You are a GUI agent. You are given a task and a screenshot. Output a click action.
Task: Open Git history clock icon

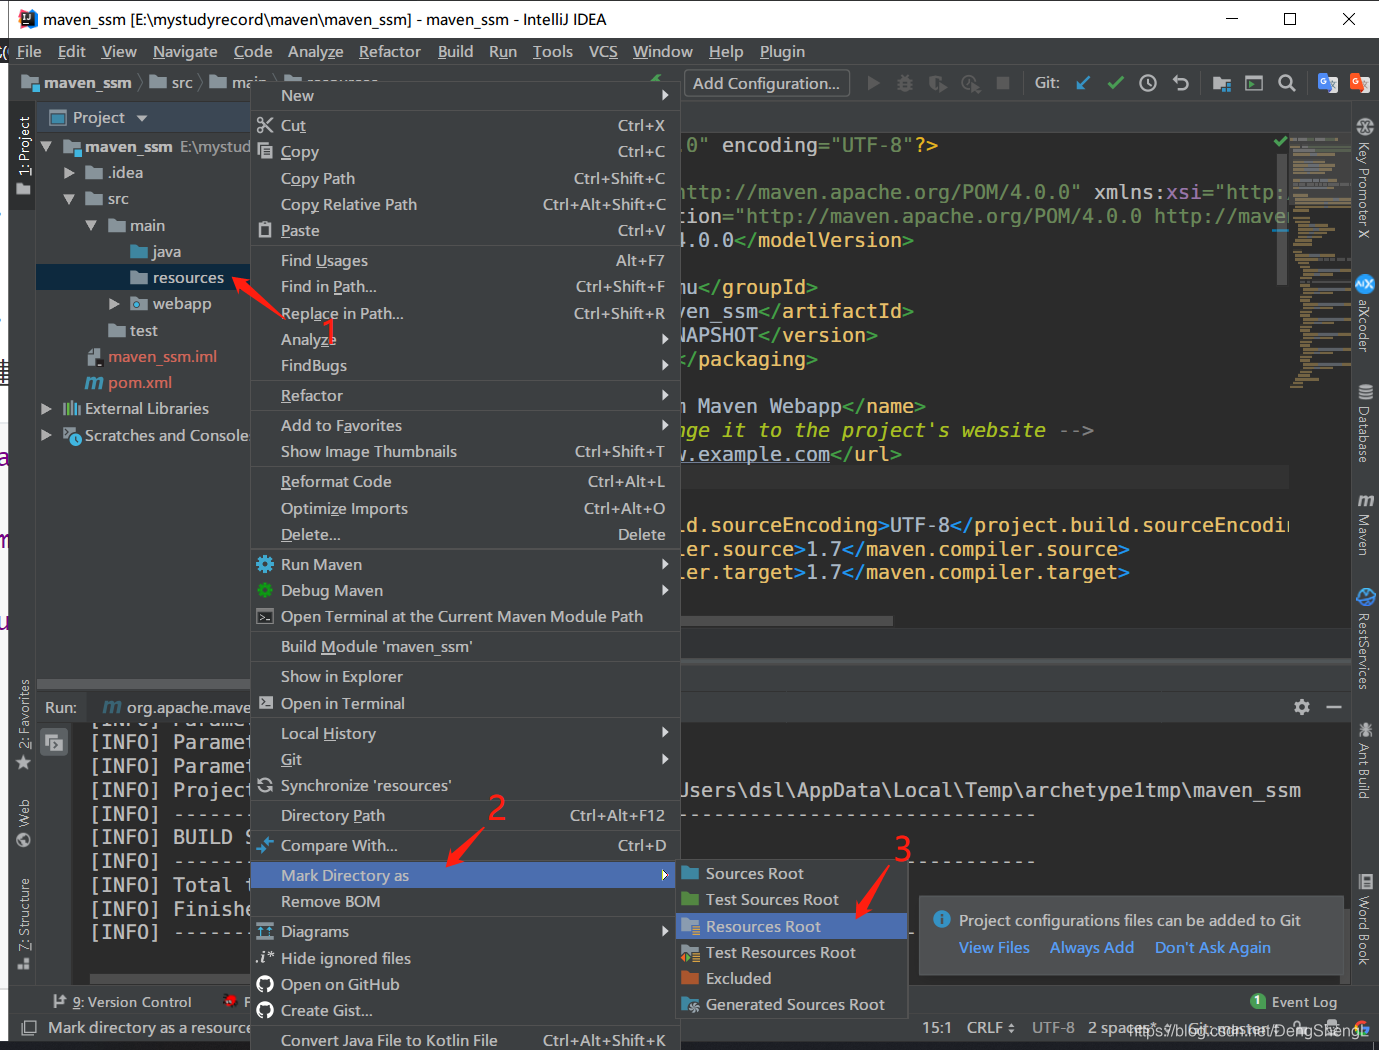(x=1148, y=83)
